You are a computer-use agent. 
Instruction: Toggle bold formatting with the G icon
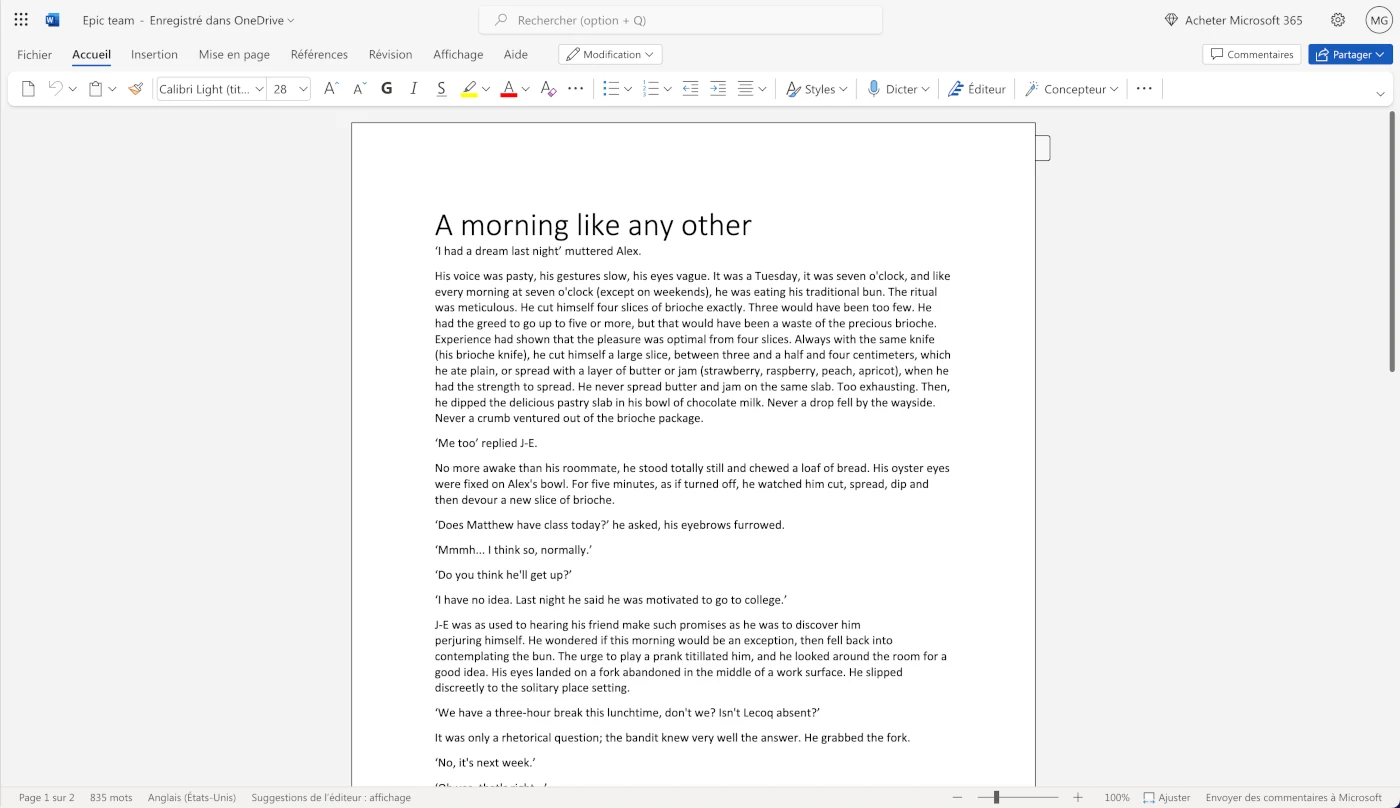click(x=386, y=88)
